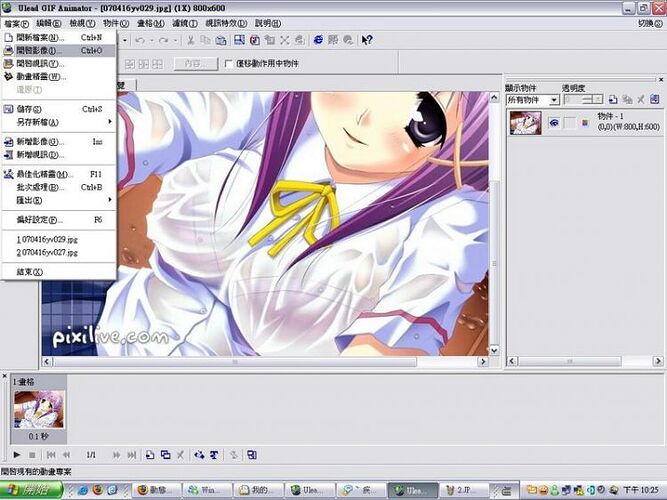
Task: Choose 批次處理(B) menu entry
Action: (59, 187)
